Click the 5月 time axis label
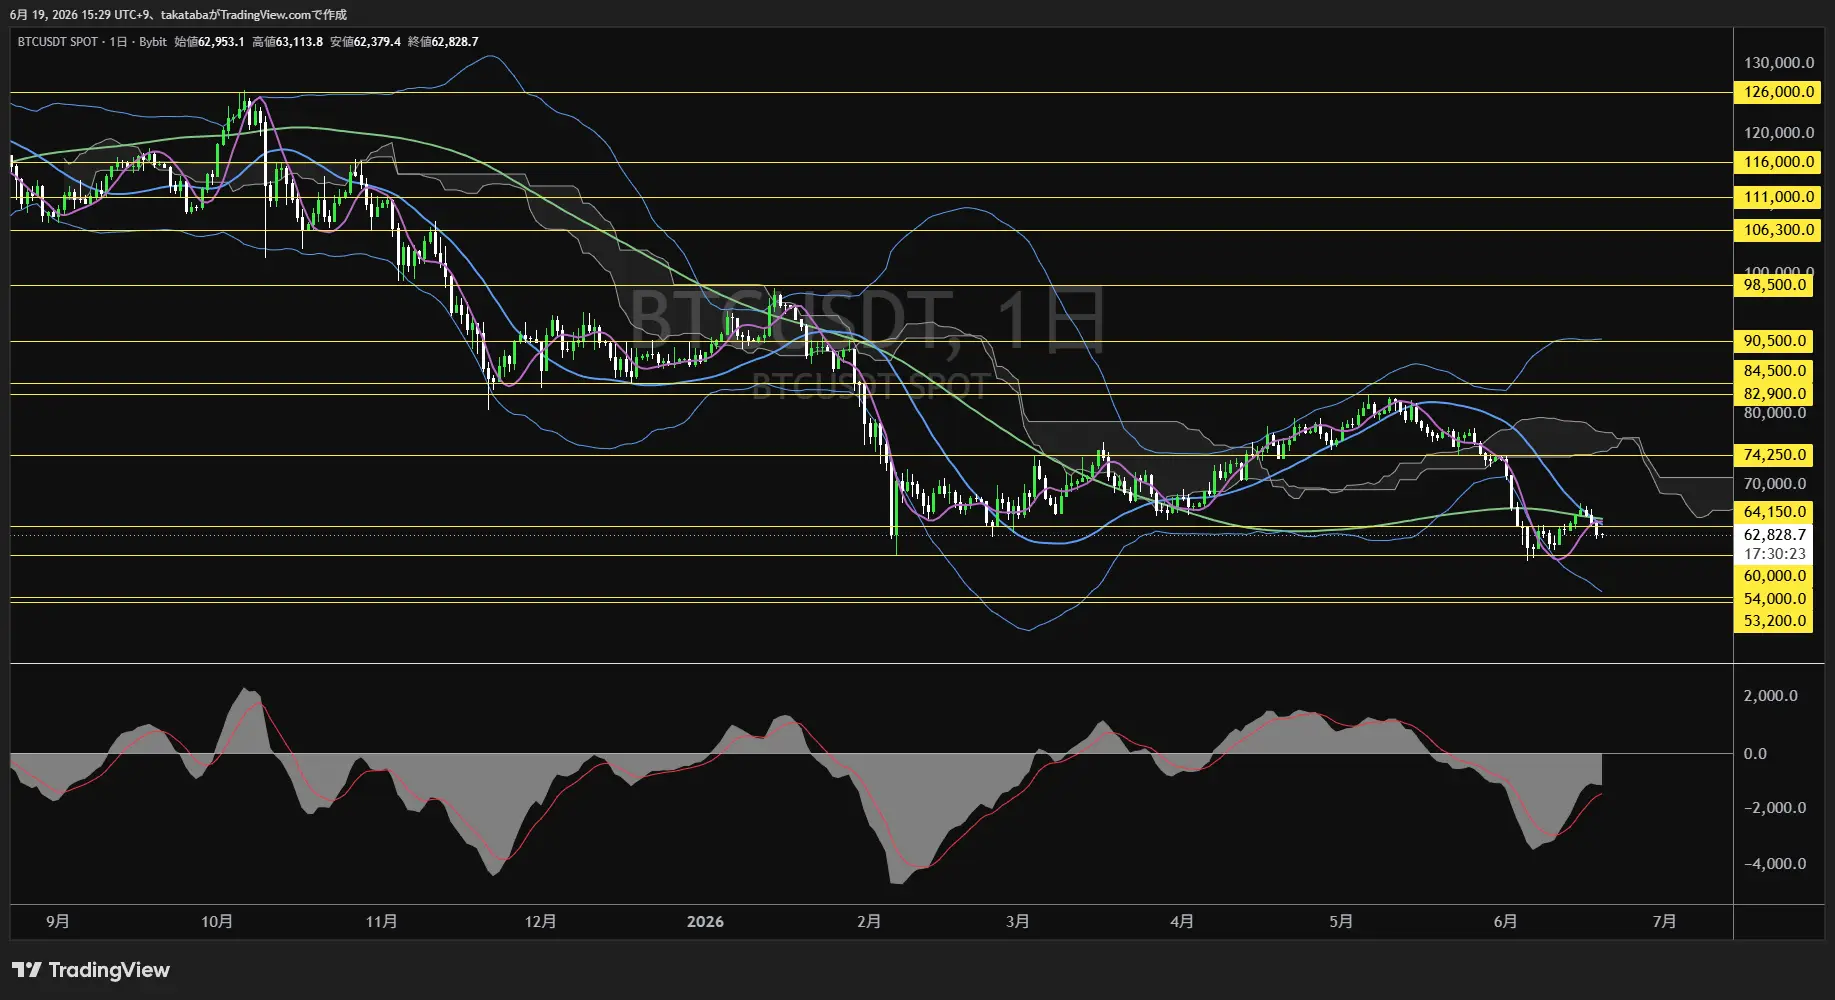This screenshot has width=1835, height=1000. pyautogui.click(x=1341, y=922)
